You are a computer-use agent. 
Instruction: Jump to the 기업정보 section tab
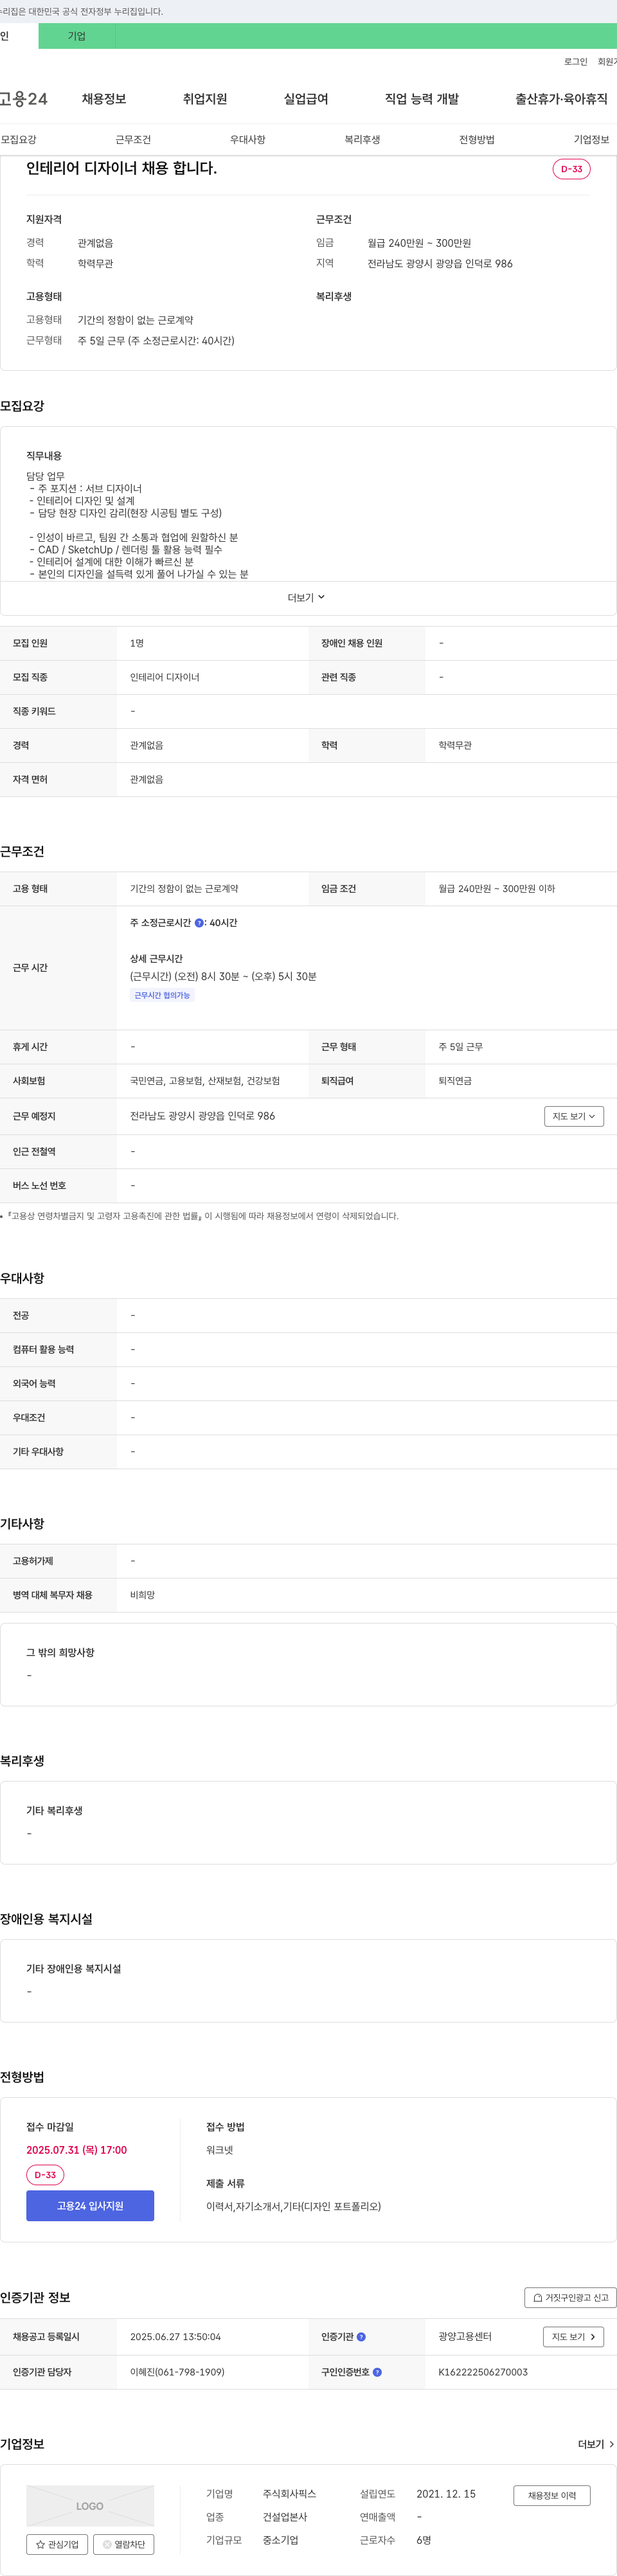point(591,139)
